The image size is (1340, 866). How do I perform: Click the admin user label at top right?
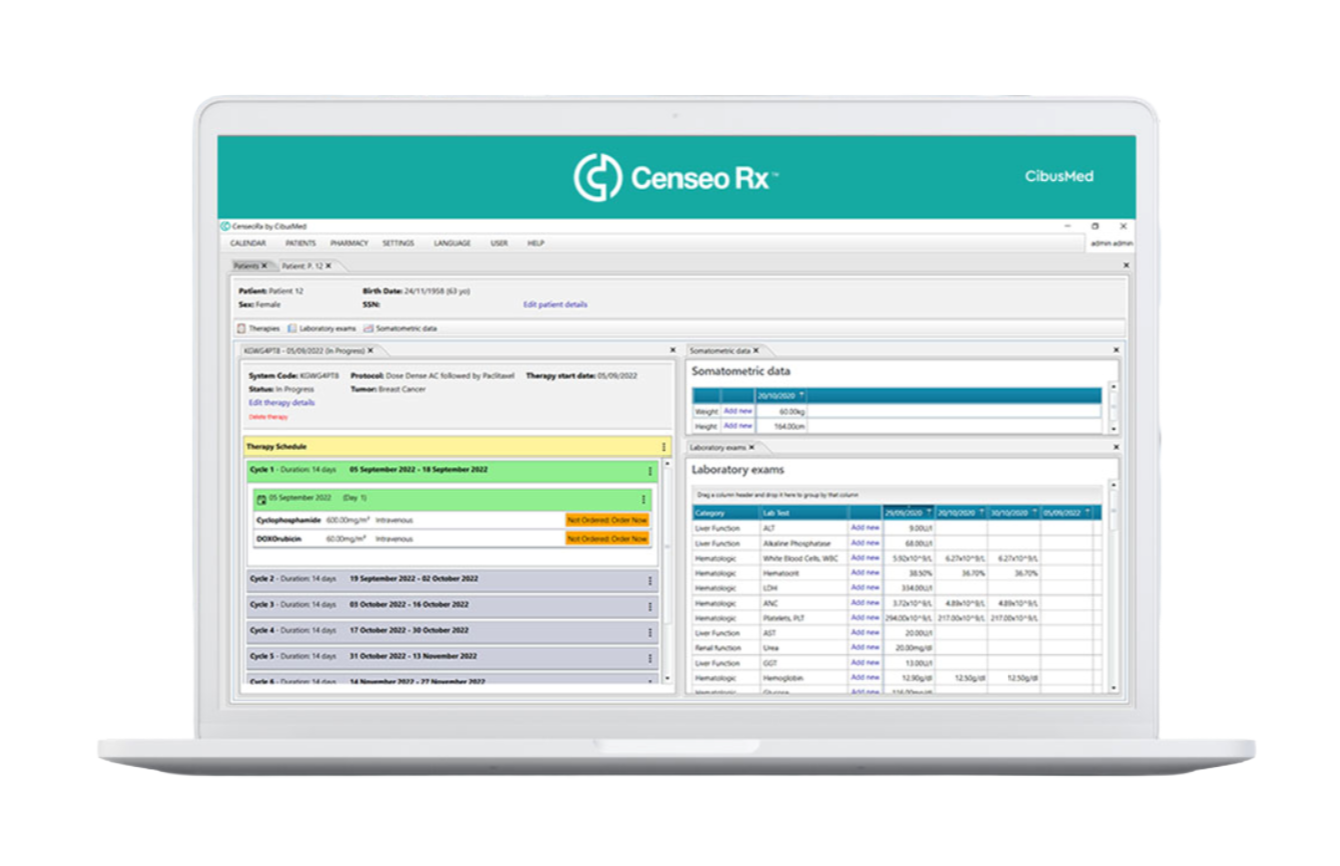click(1112, 243)
